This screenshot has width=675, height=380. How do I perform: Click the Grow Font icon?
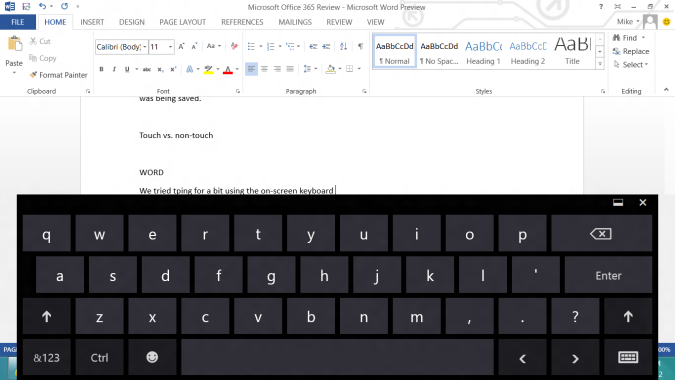[x=181, y=46]
